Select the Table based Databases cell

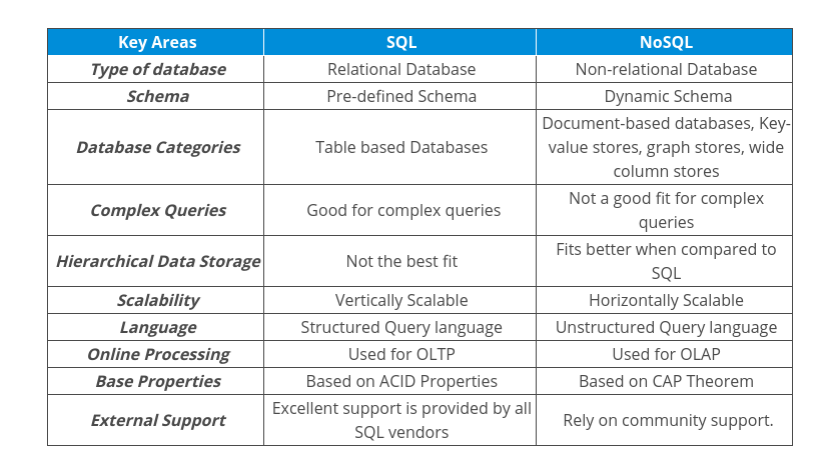click(400, 147)
